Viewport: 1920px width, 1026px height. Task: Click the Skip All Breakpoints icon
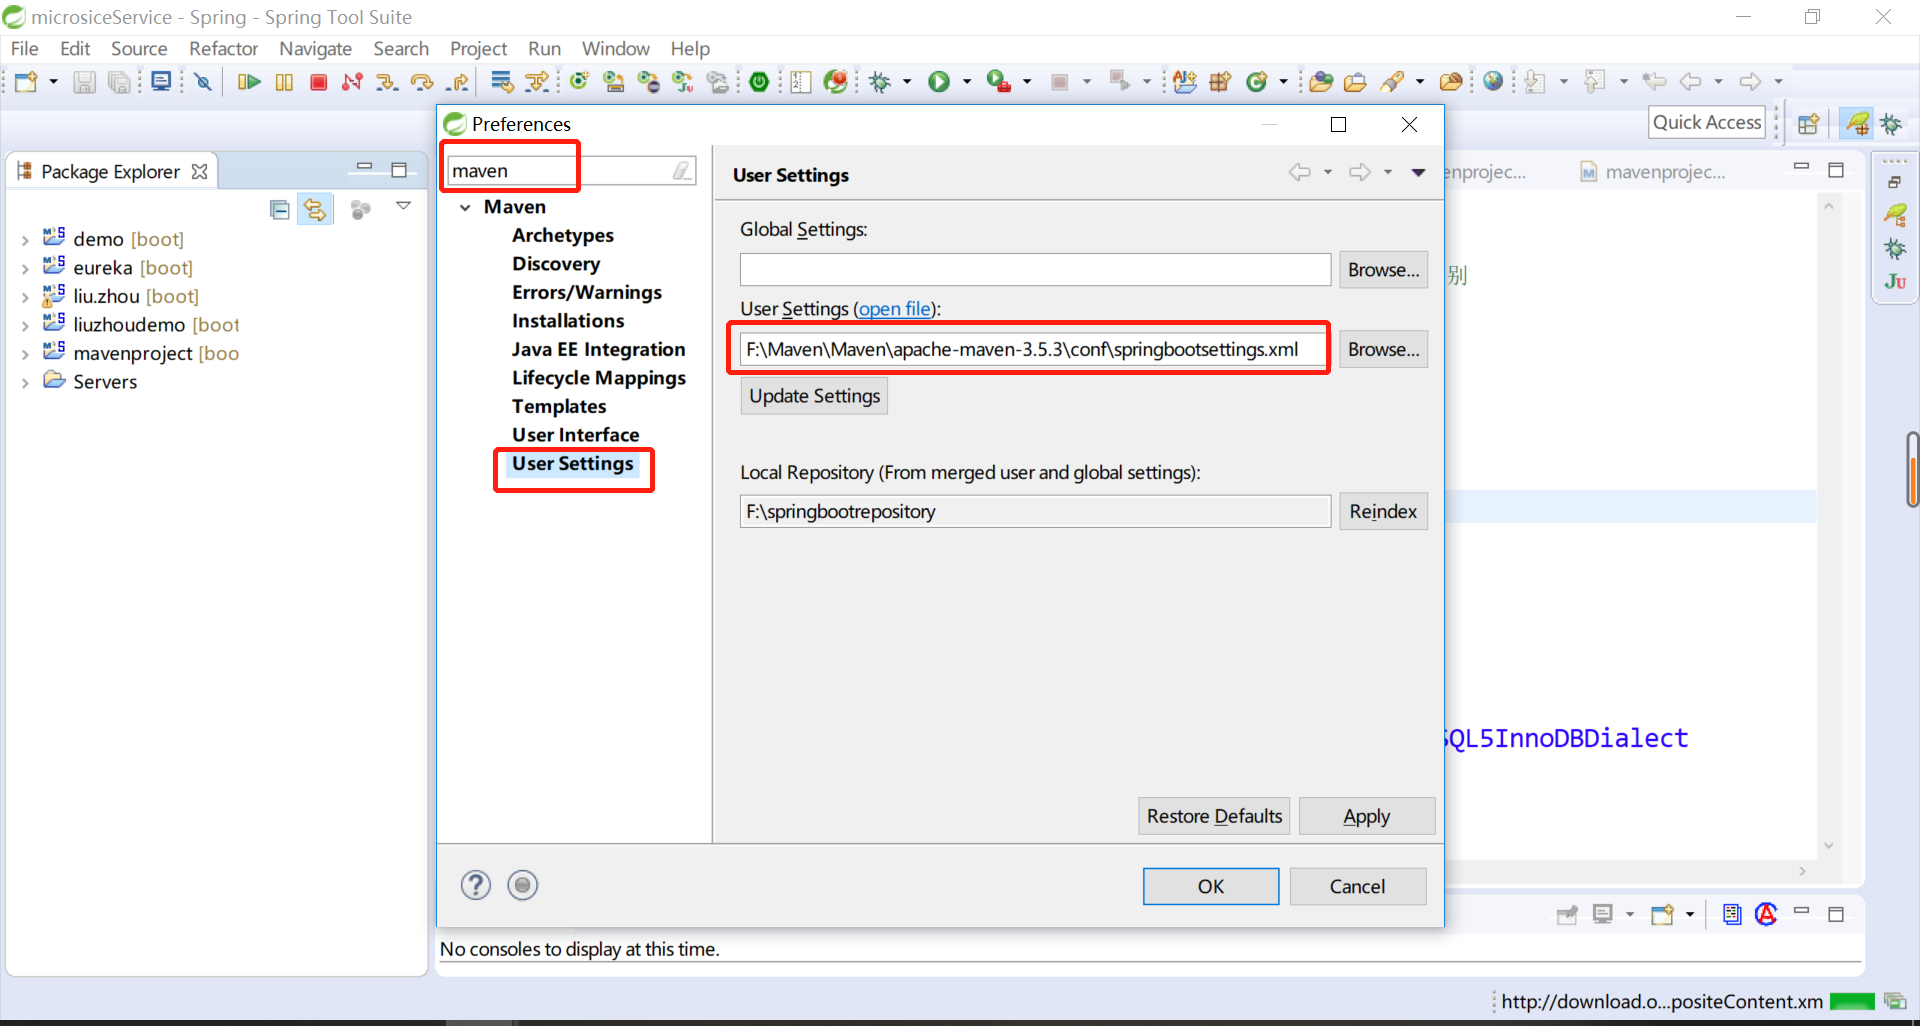[x=203, y=82]
